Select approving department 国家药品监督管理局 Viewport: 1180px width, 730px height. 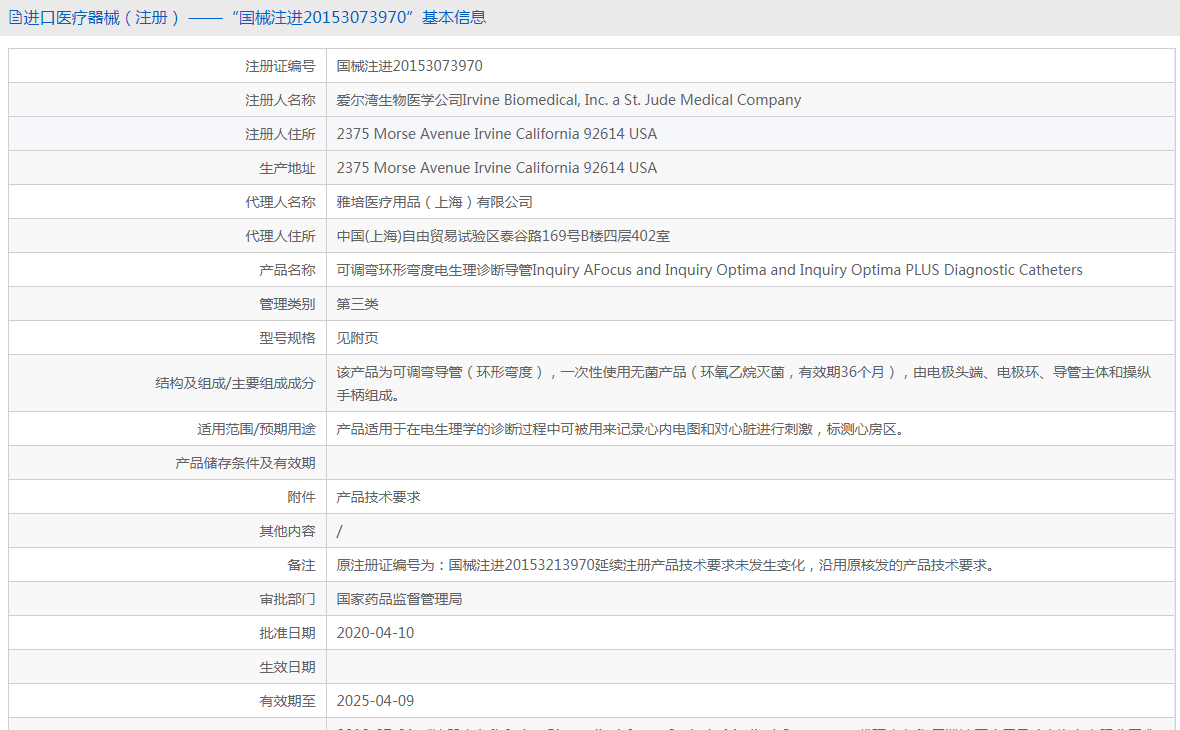click(400, 599)
